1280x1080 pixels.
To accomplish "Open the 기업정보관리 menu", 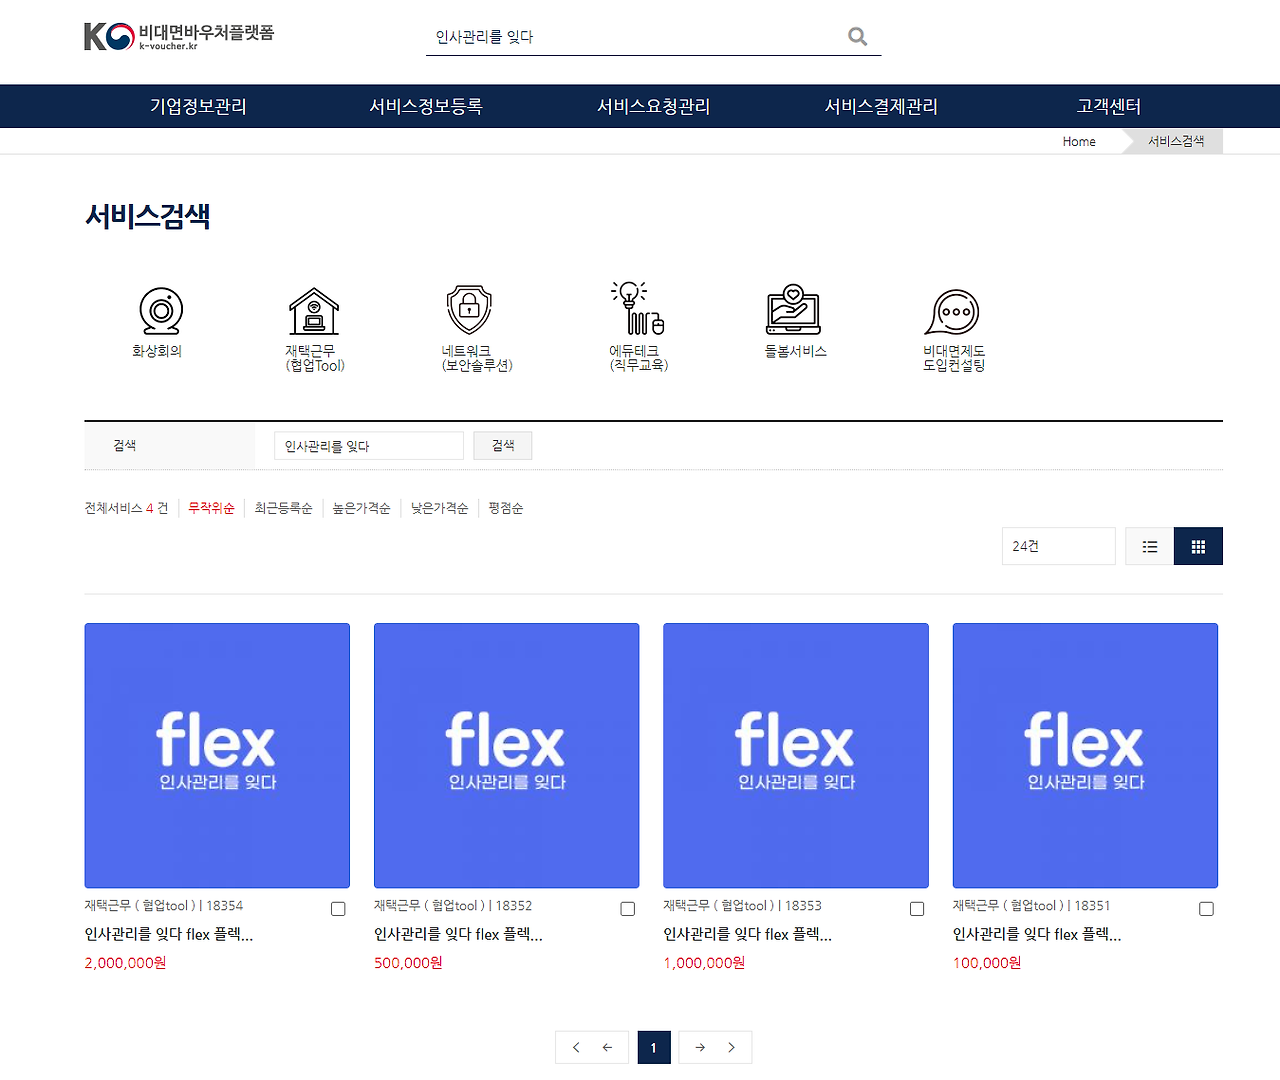I will tap(198, 106).
